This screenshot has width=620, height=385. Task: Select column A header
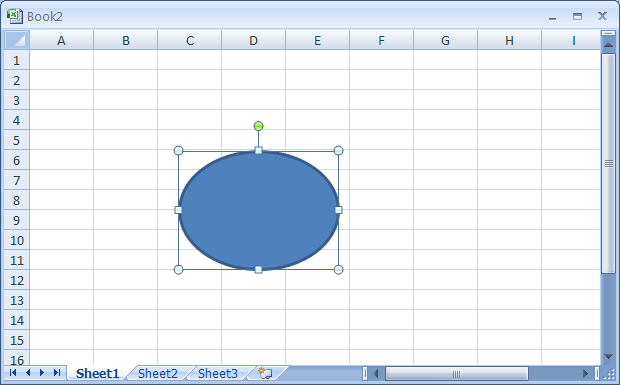click(61, 40)
